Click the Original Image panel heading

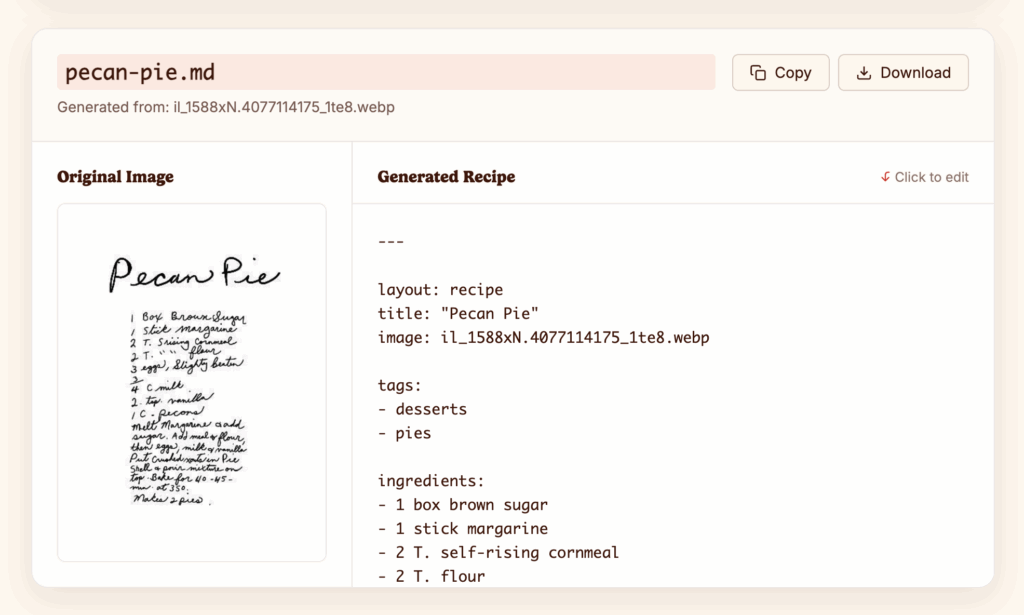[115, 177]
